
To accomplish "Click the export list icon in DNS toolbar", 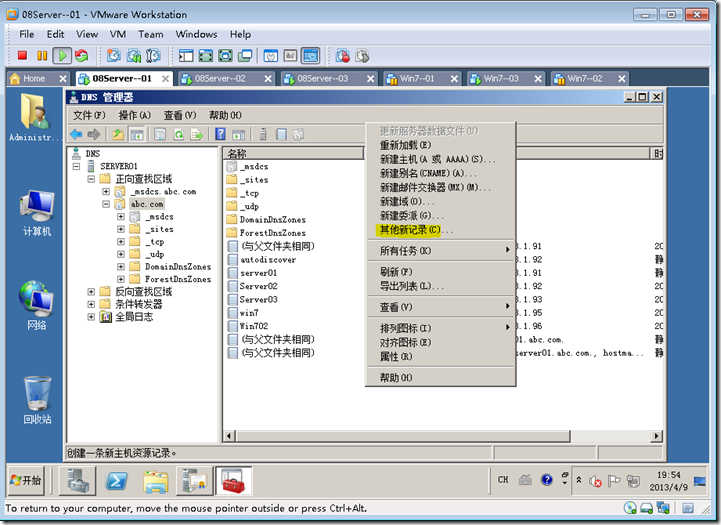I will 197,134.
